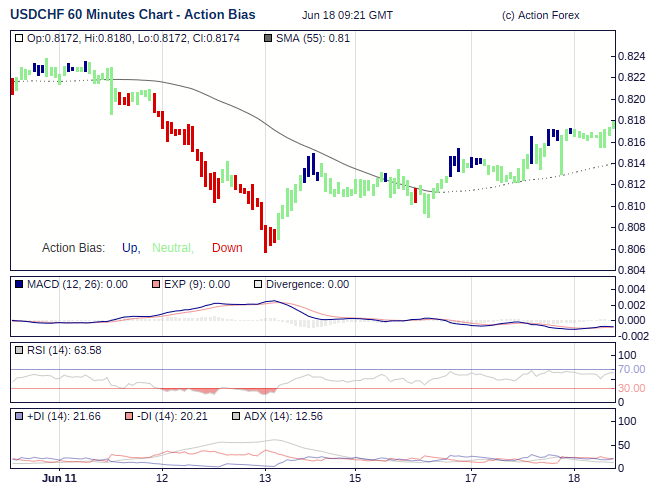Click the Jun 18 09:21 GMT timestamp
This screenshot has width=650, height=489.
tap(347, 16)
